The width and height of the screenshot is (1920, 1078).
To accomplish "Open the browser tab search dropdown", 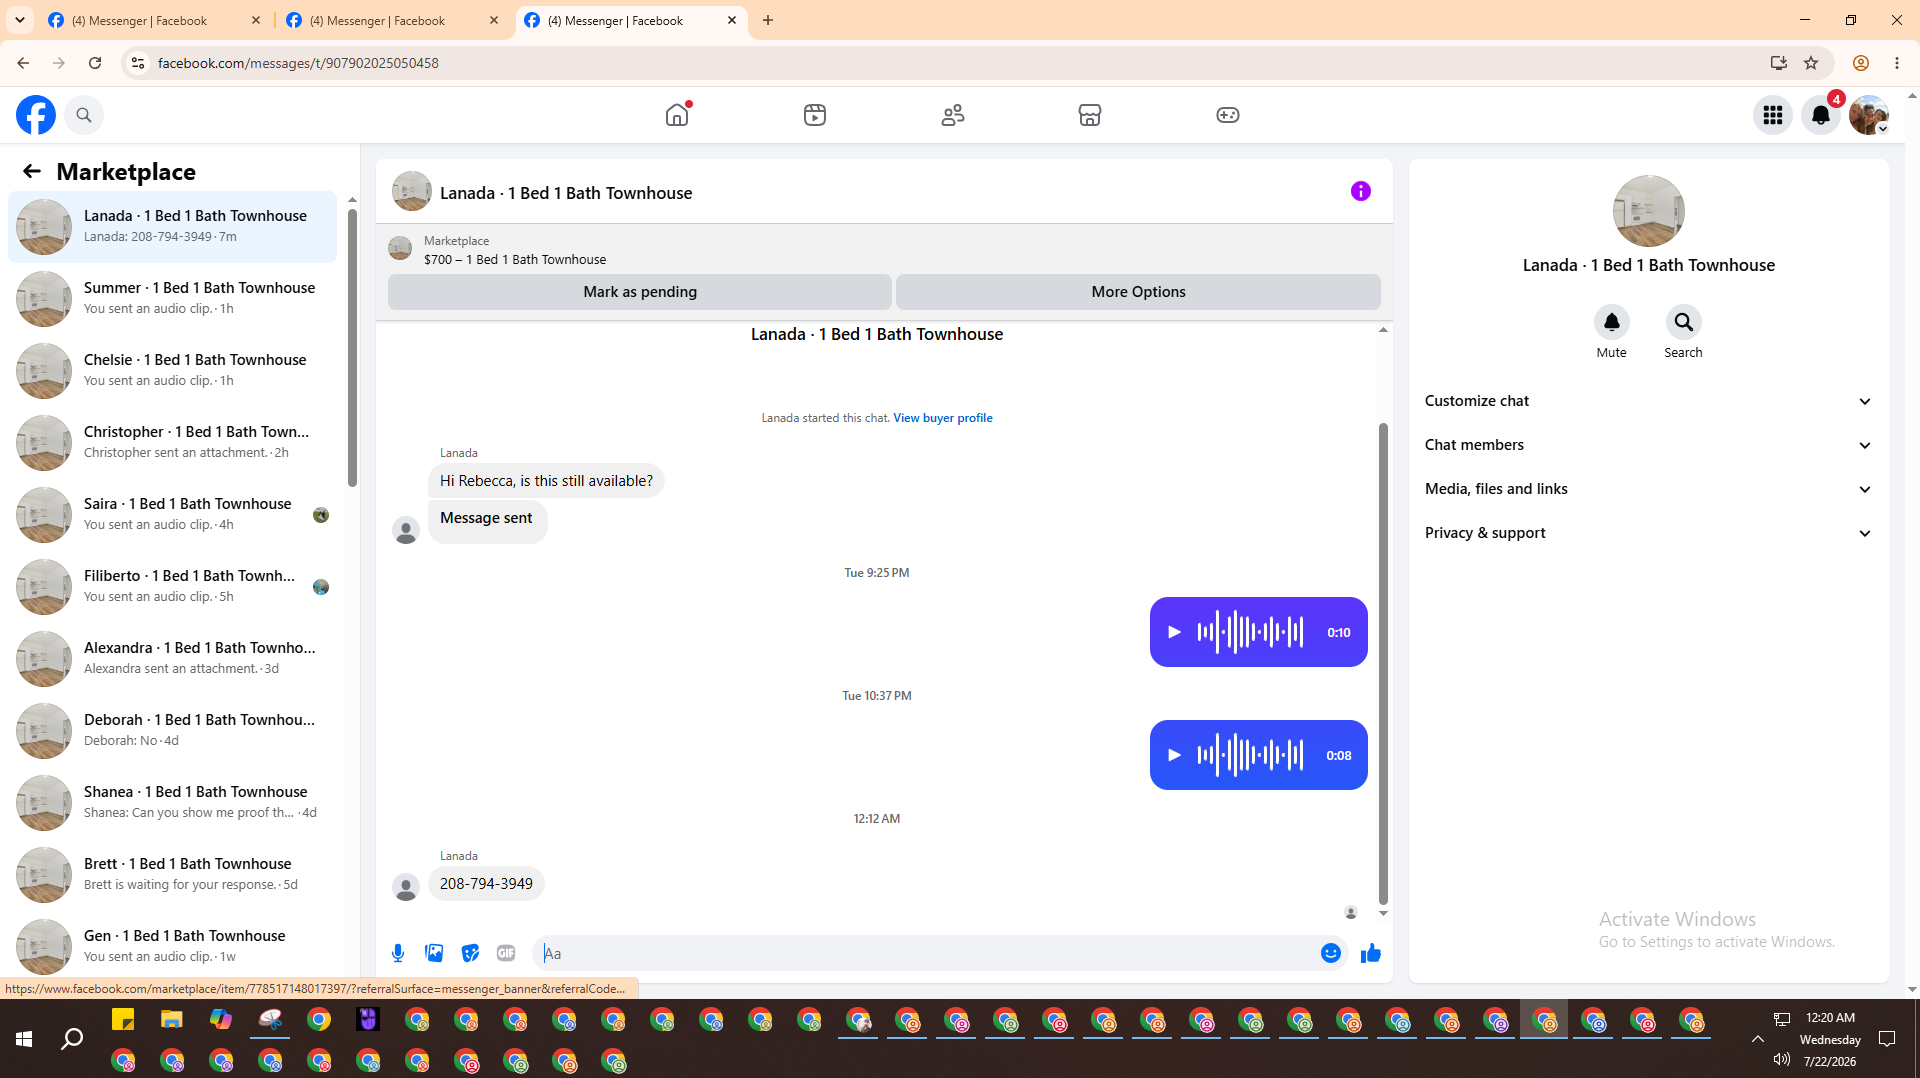I will point(20,20).
